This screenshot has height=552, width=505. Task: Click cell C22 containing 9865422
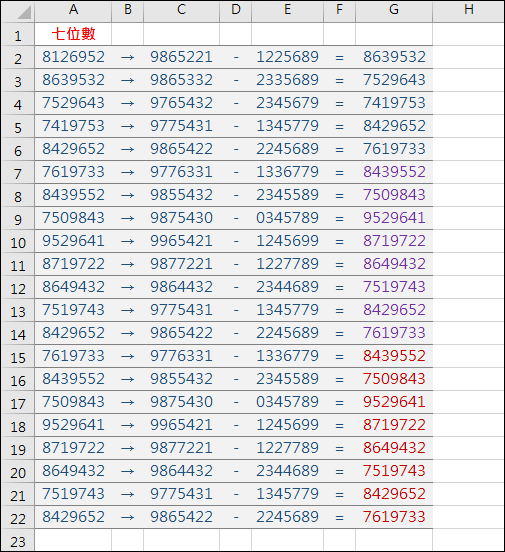click(x=181, y=517)
